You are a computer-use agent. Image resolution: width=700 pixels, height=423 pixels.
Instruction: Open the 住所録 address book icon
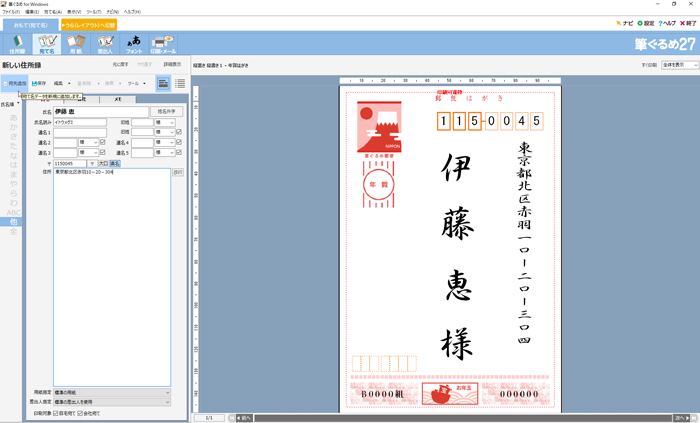17,43
